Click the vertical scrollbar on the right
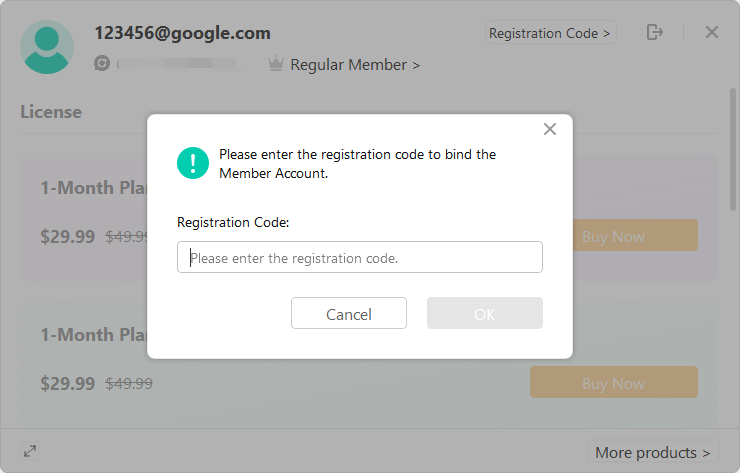This screenshot has width=740, height=473. [732, 149]
